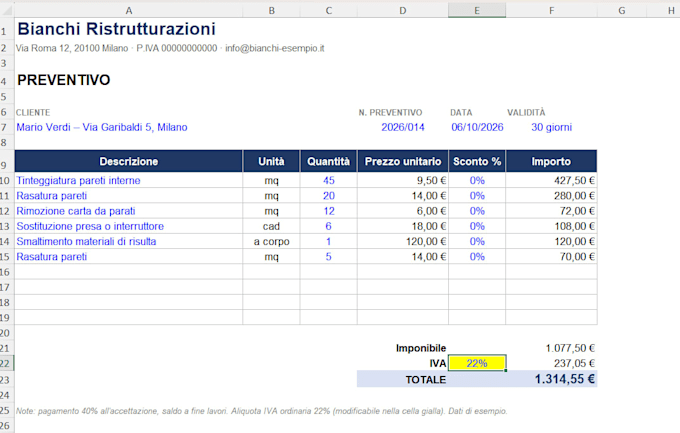The width and height of the screenshot is (680, 433).
Task: Select row 22 header
Action: (7, 363)
